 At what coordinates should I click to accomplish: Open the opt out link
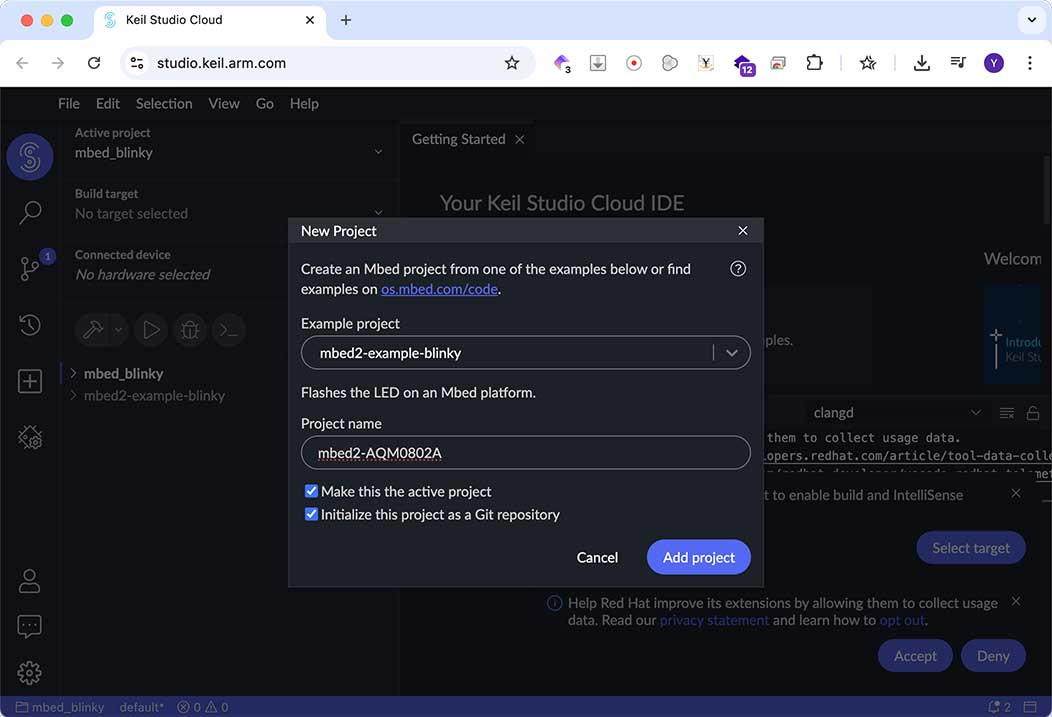[902, 620]
